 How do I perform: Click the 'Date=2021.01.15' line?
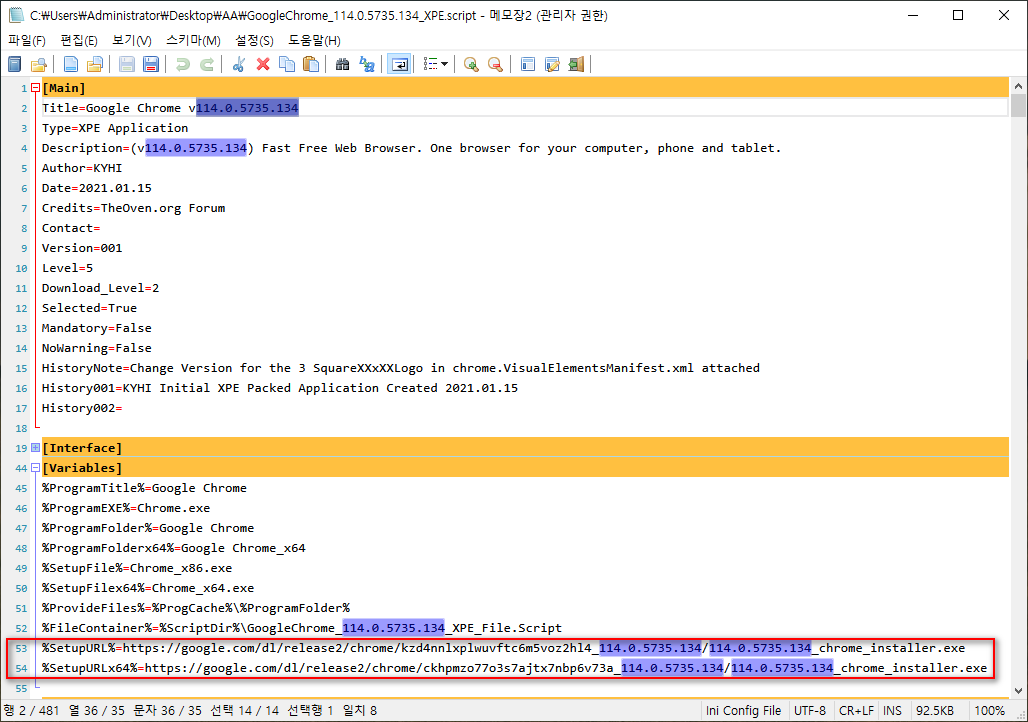click(96, 188)
